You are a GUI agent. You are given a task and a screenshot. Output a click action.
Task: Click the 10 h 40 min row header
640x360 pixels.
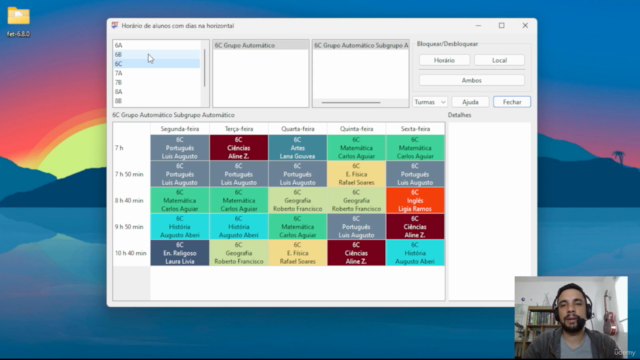pos(131,253)
